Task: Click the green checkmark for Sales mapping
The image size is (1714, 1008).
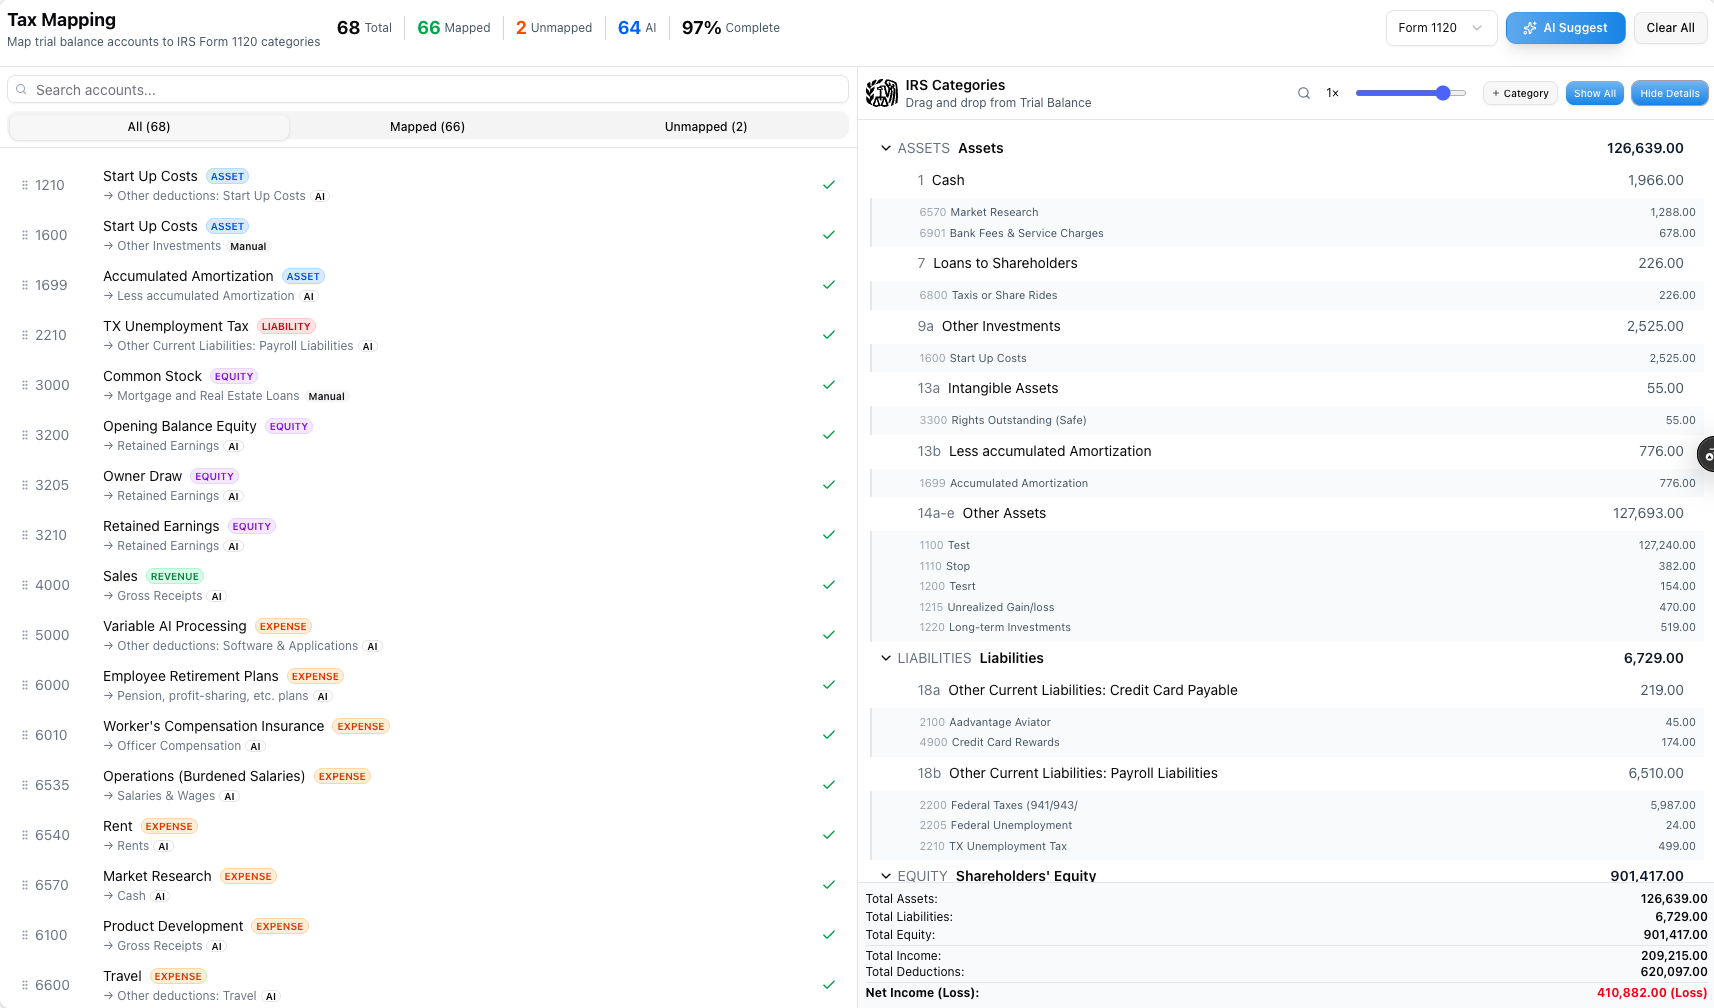Action: point(828,585)
